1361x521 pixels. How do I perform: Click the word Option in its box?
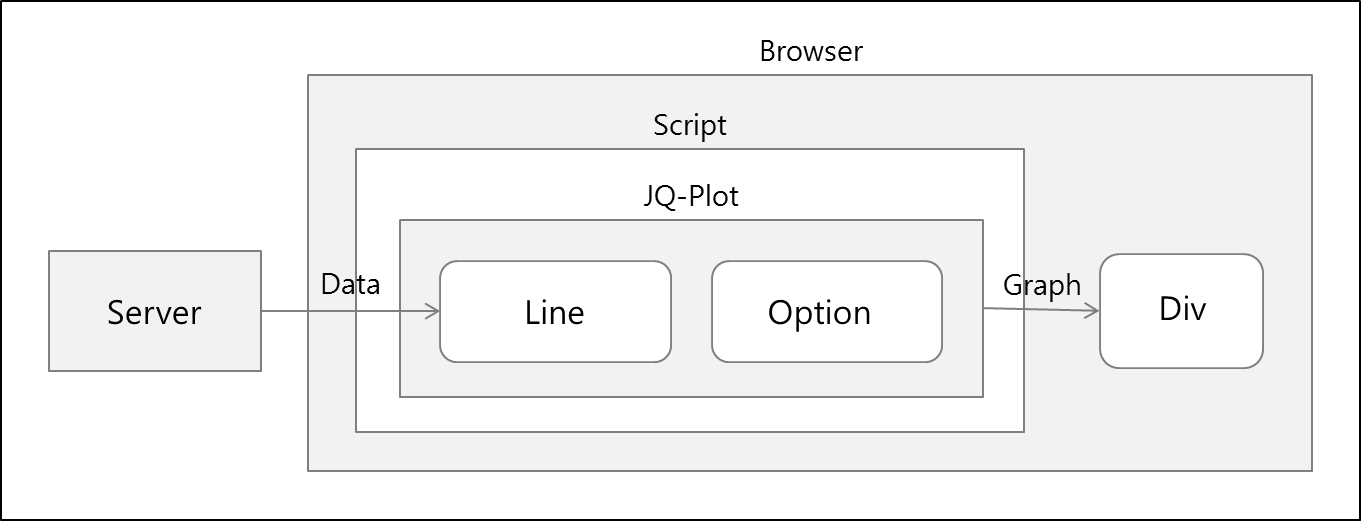tap(819, 314)
